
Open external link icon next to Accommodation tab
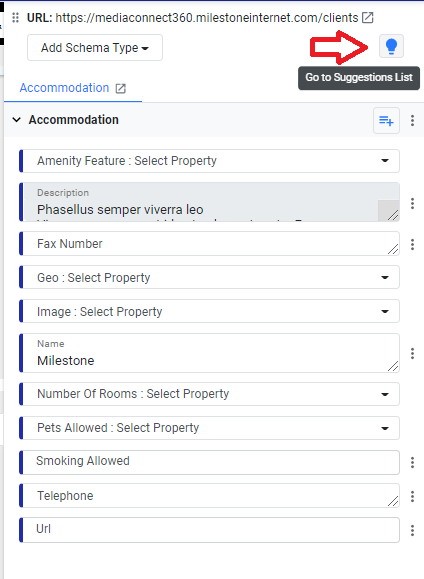(x=120, y=88)
